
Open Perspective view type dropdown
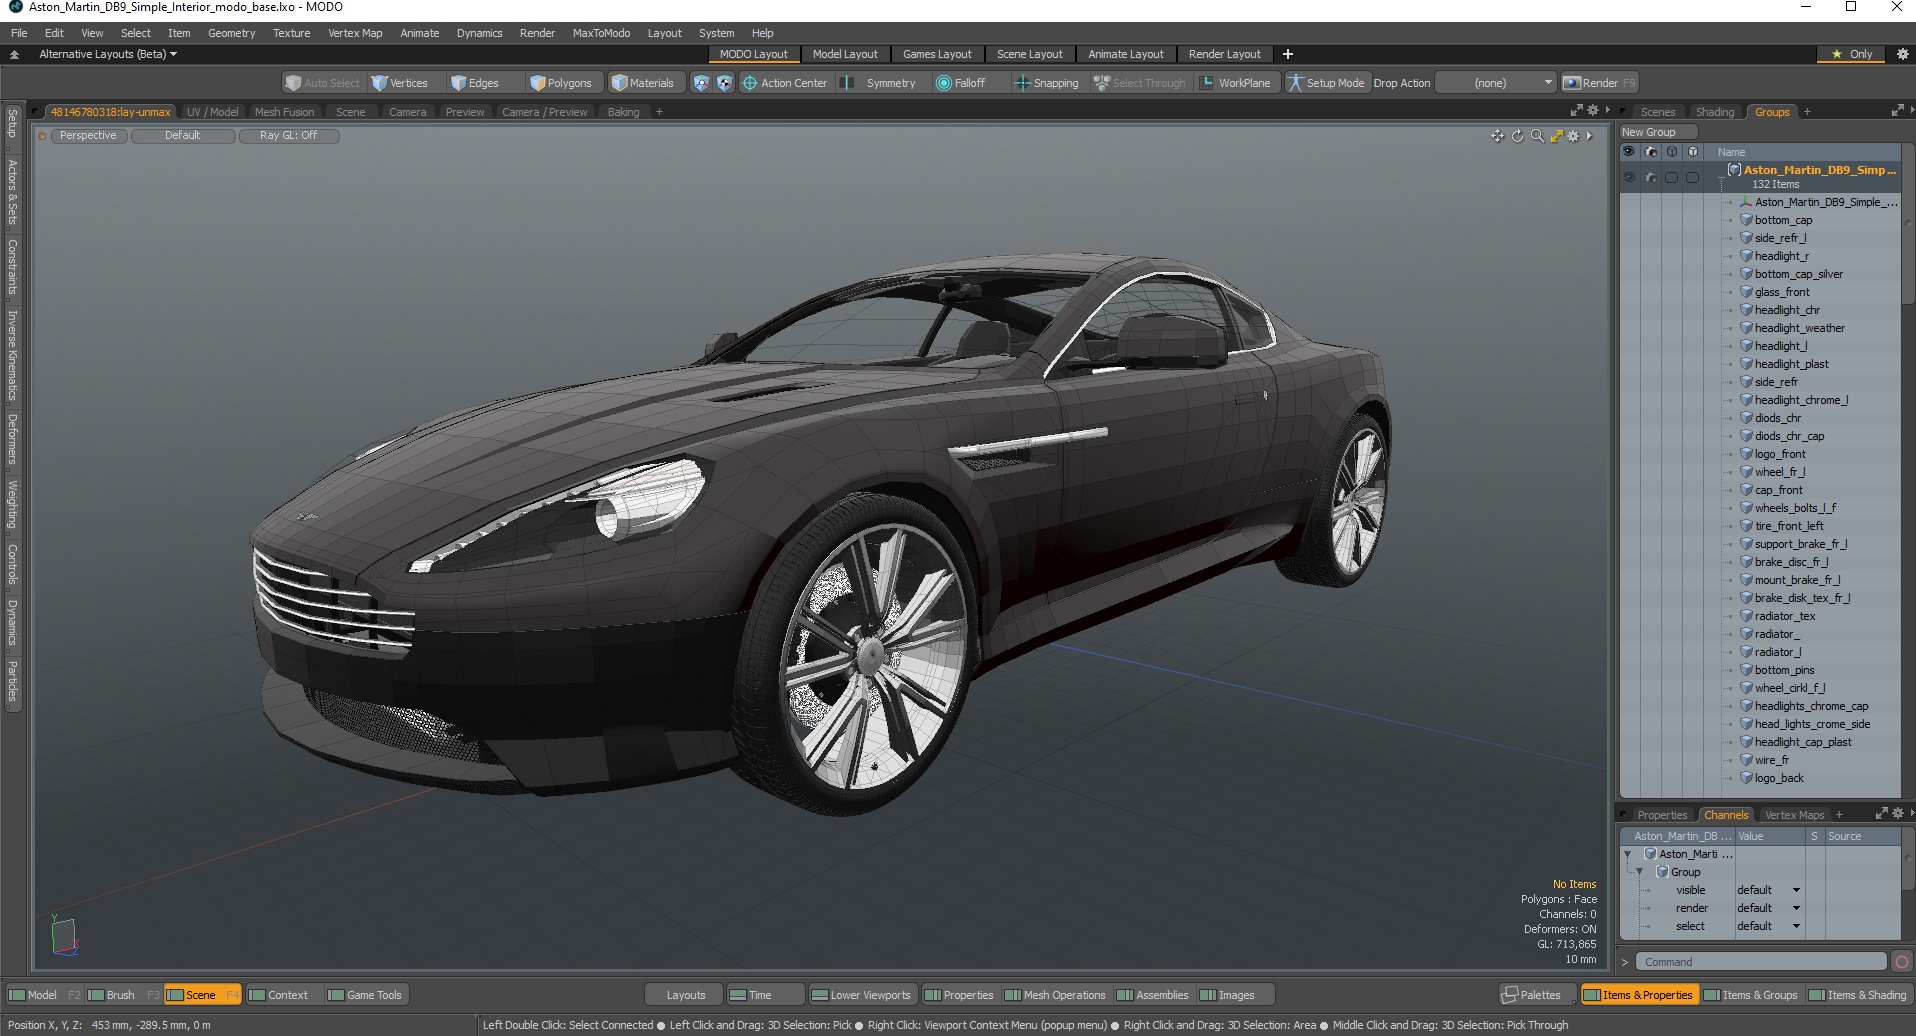pyautogui.click(x=88, y=136)
